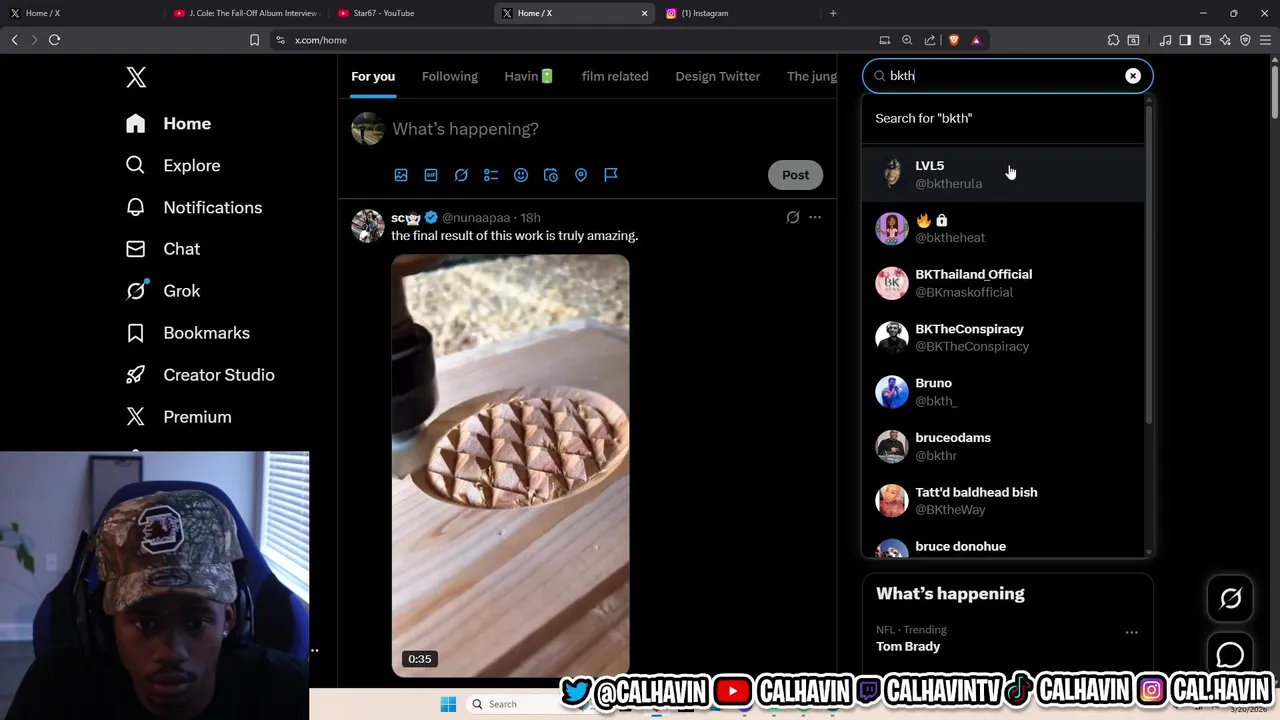Open bruceodams @bkthr search result
The image size is (1280, 720).
(1004, 446)
